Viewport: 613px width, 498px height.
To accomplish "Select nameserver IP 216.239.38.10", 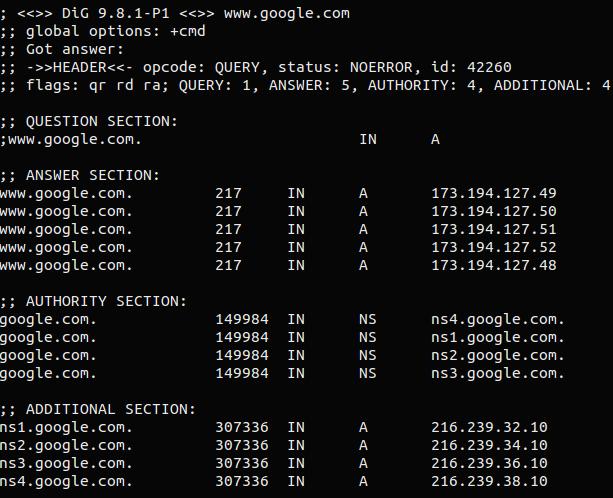I will point(489,481).
